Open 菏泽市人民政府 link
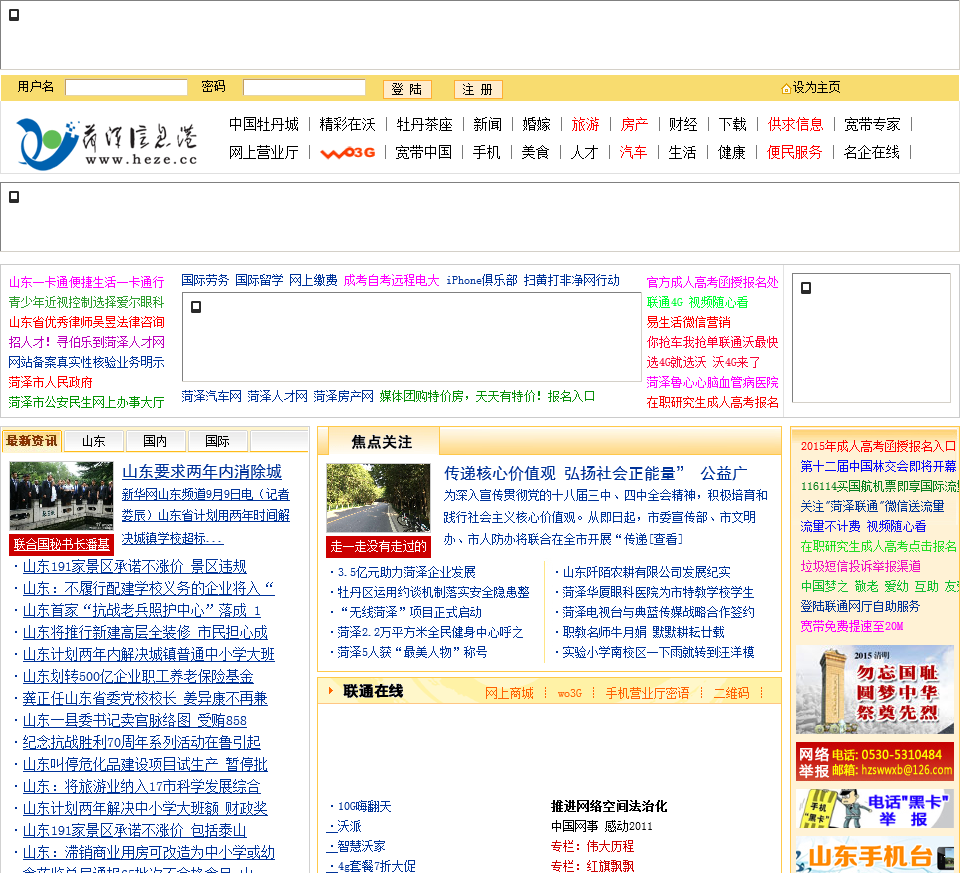 pyautogui.click(x=50, y=382)
